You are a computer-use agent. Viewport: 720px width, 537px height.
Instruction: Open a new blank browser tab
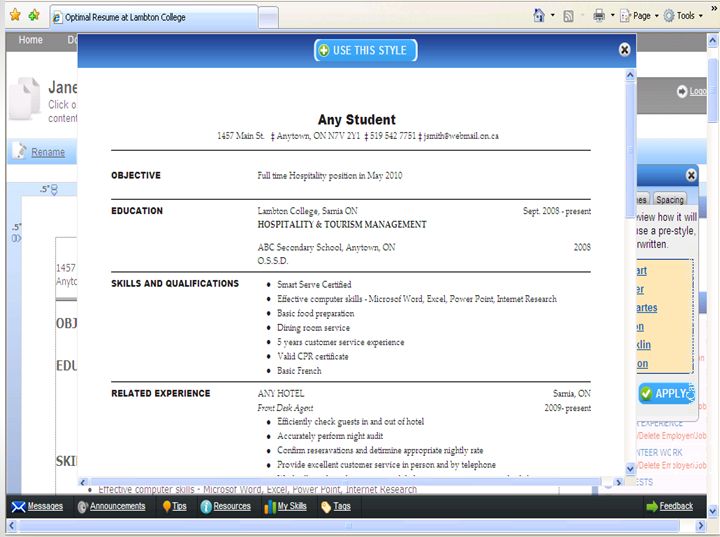coord(269,18)
